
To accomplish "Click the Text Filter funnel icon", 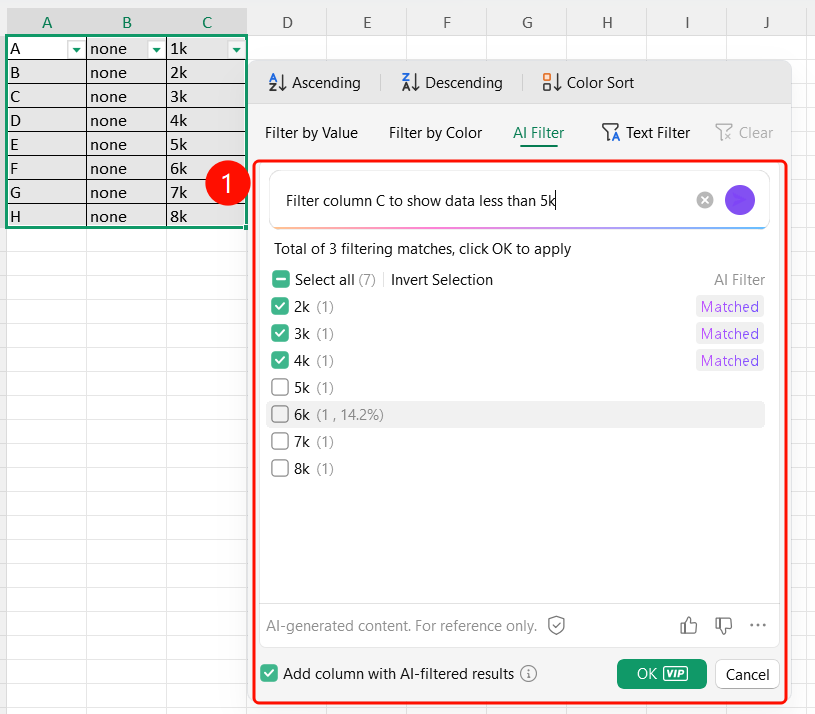I will coord(611,133).
